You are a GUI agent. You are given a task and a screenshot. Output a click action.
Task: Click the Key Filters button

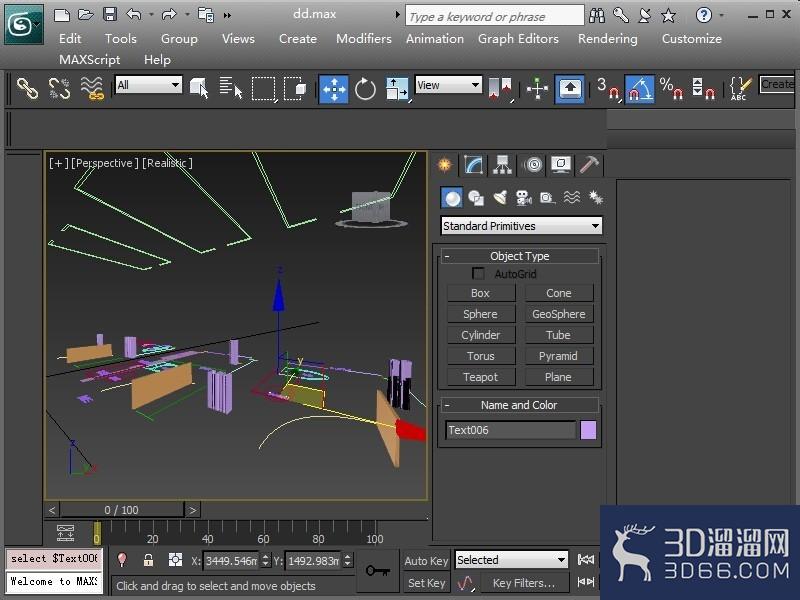point(524,583)
